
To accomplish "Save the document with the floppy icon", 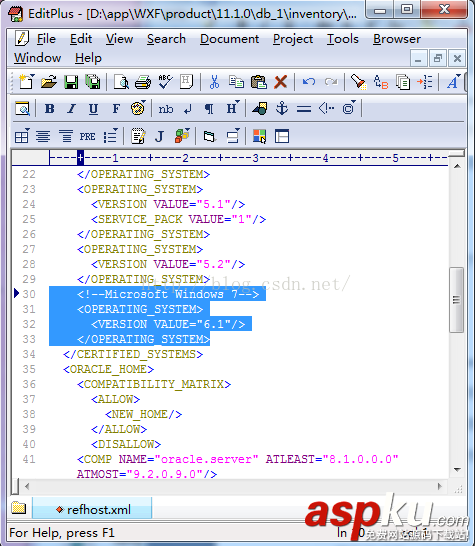I will (71, 82).
